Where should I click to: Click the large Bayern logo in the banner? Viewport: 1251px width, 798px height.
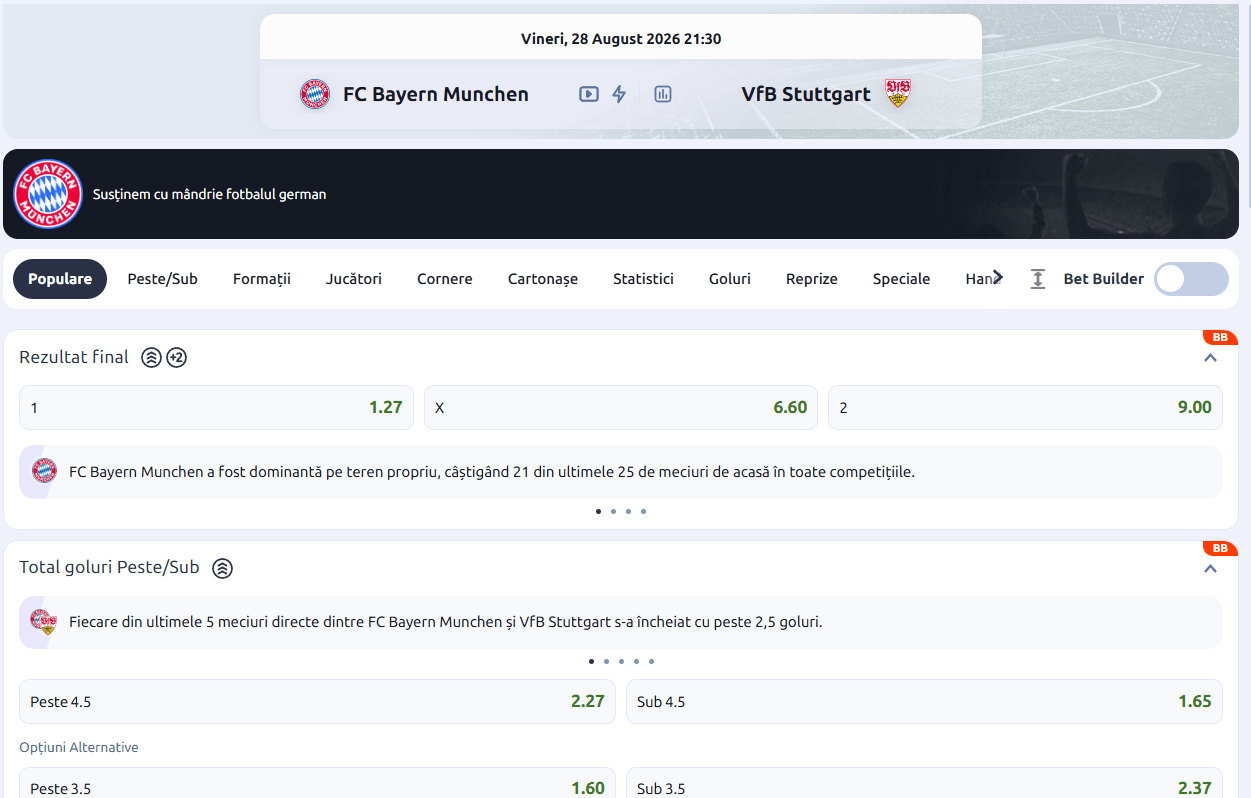click(x=48, y=194)
